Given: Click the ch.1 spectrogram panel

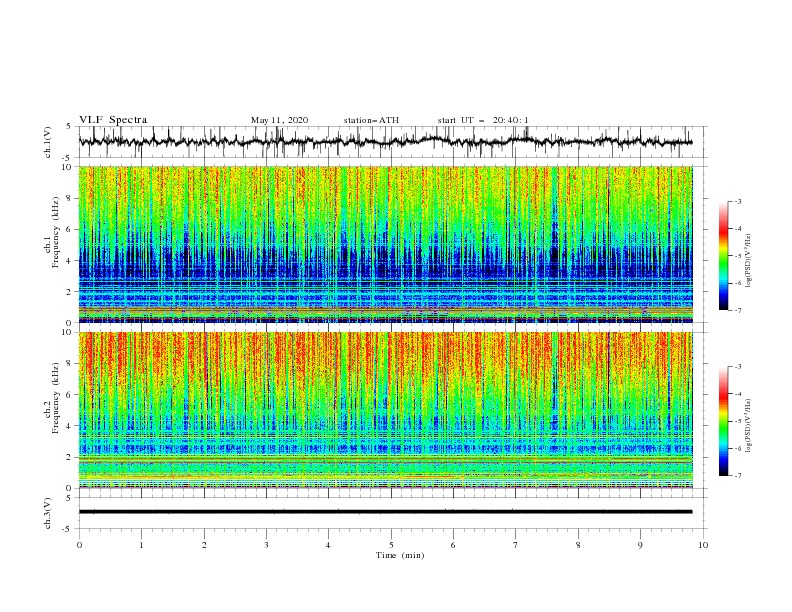Looking at the screenshot, I should coord(385,244).
